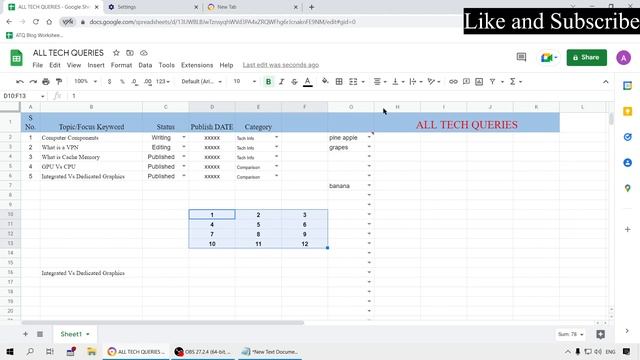
Task: Open the Insert menu
Action: point(96,65)
